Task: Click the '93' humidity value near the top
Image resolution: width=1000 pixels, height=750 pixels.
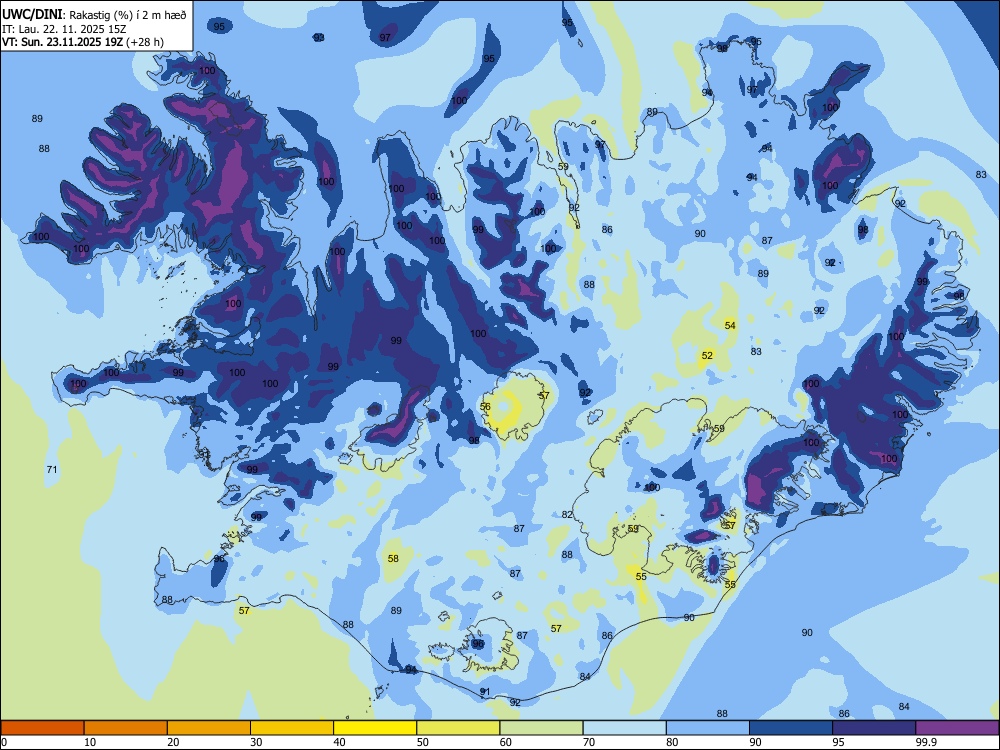Action: pyautogui.click(x=319, y=38)
